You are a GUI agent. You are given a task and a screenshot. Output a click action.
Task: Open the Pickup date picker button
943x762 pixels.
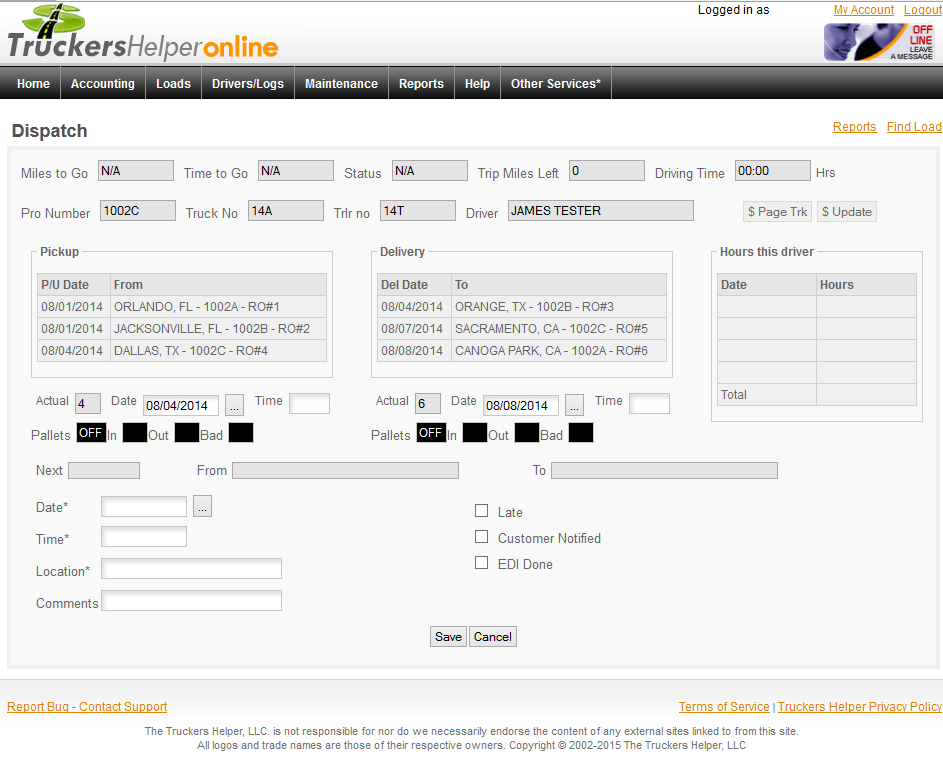pos(234,405)
